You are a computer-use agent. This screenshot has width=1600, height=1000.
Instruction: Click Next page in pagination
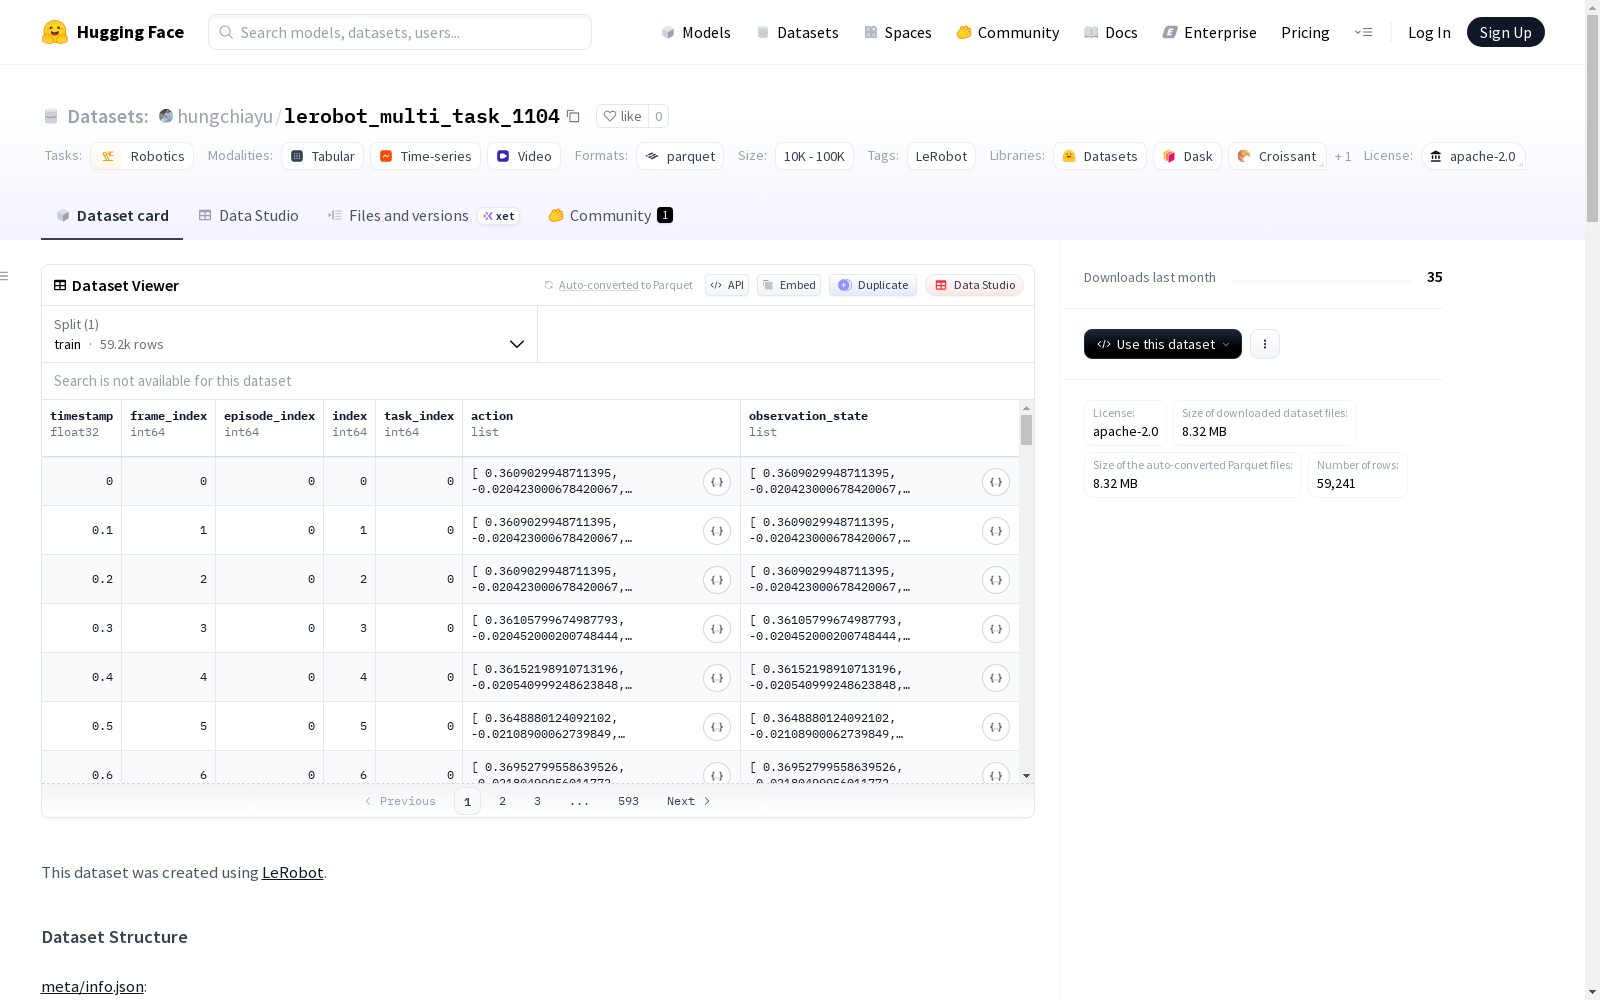[x=688, y=801]
